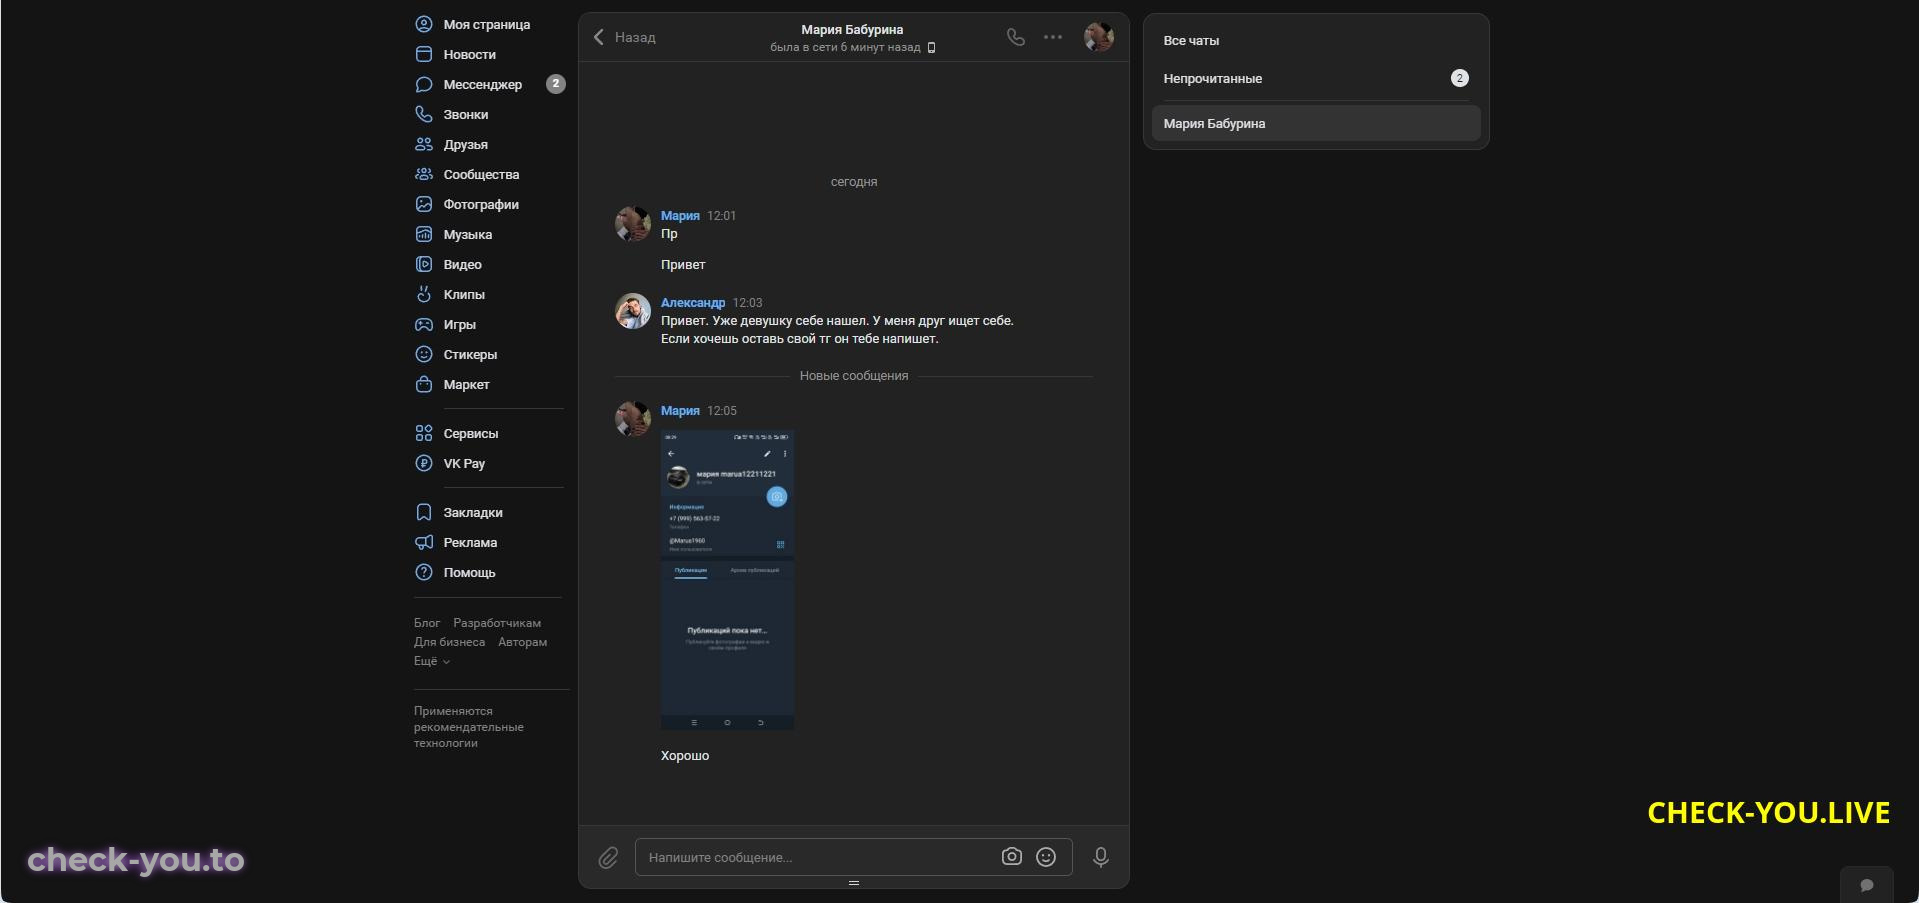1919x903 pixels.
Task: Open the Мария Бабурина chat in the list
Action: click(1315, 123)
